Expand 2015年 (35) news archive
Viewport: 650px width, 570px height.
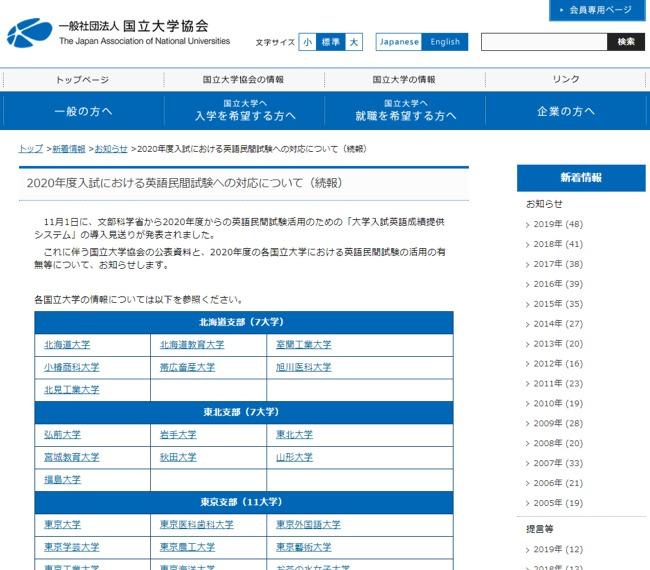point(558,304)
